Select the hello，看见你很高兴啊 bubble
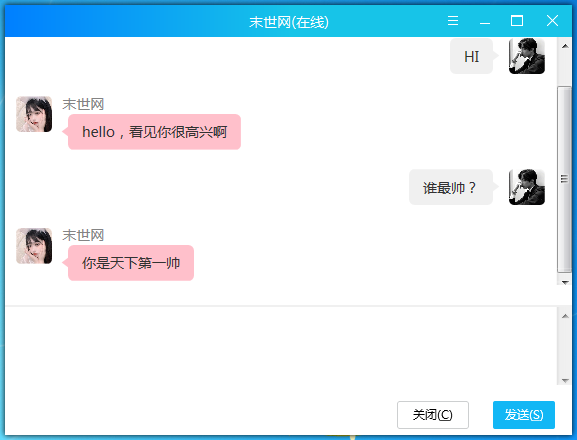 click(x=155, y=132)
